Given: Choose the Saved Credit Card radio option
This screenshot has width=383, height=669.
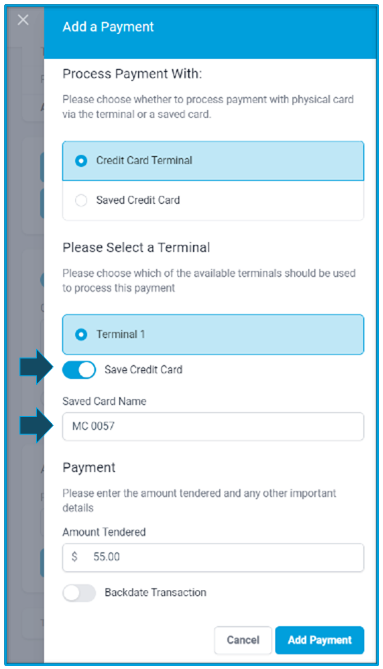Looking at the screenshot, I should pos(81,200).
